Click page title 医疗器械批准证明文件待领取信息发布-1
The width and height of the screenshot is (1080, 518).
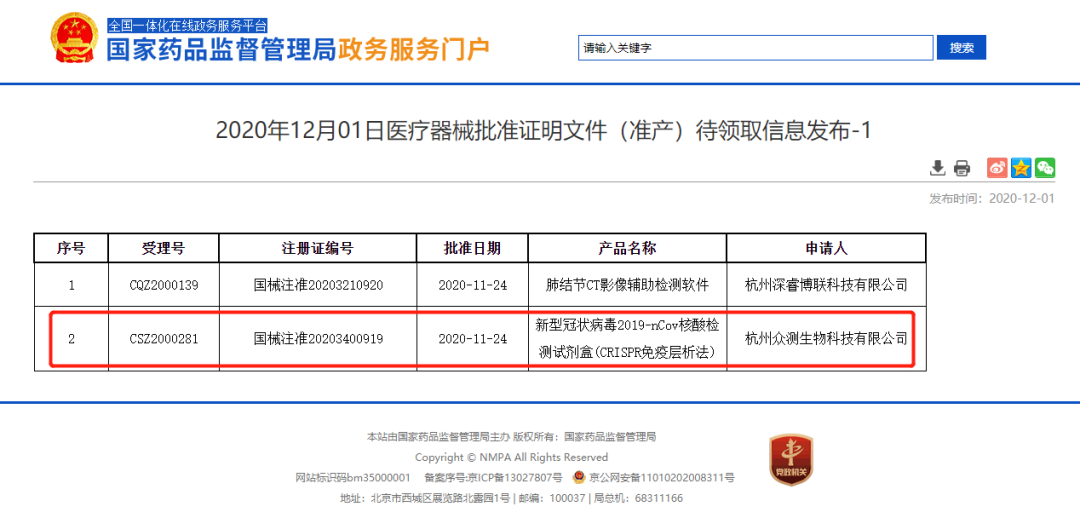(x=543, y=130)
